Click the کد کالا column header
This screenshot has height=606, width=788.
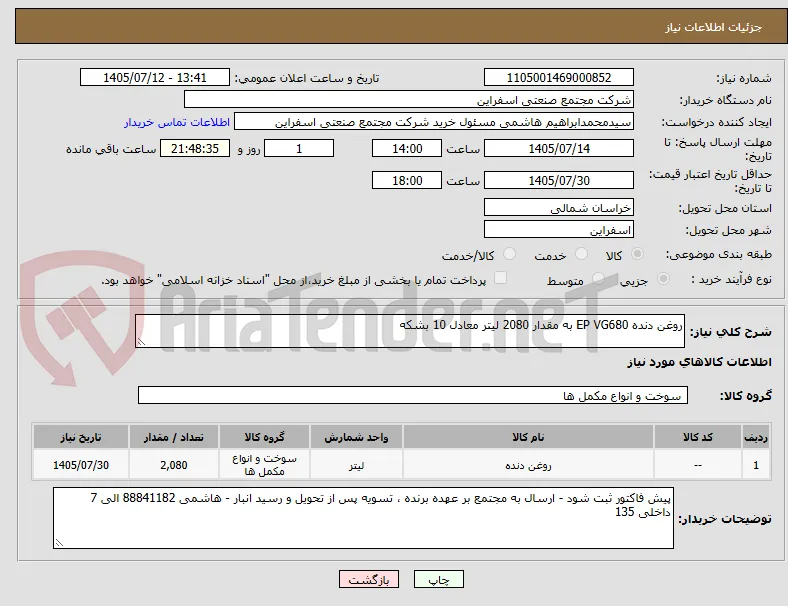pos(698,437)
